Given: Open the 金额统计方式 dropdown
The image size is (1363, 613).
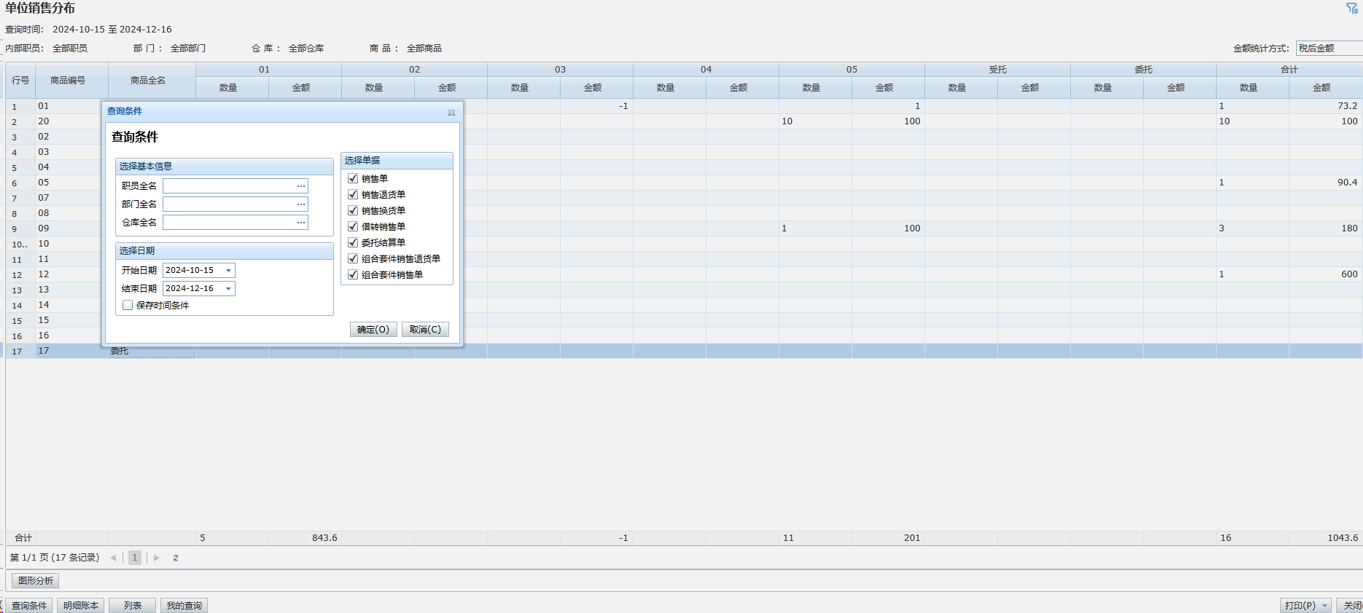Looking at the screenshot, I should pos(1329,48).
